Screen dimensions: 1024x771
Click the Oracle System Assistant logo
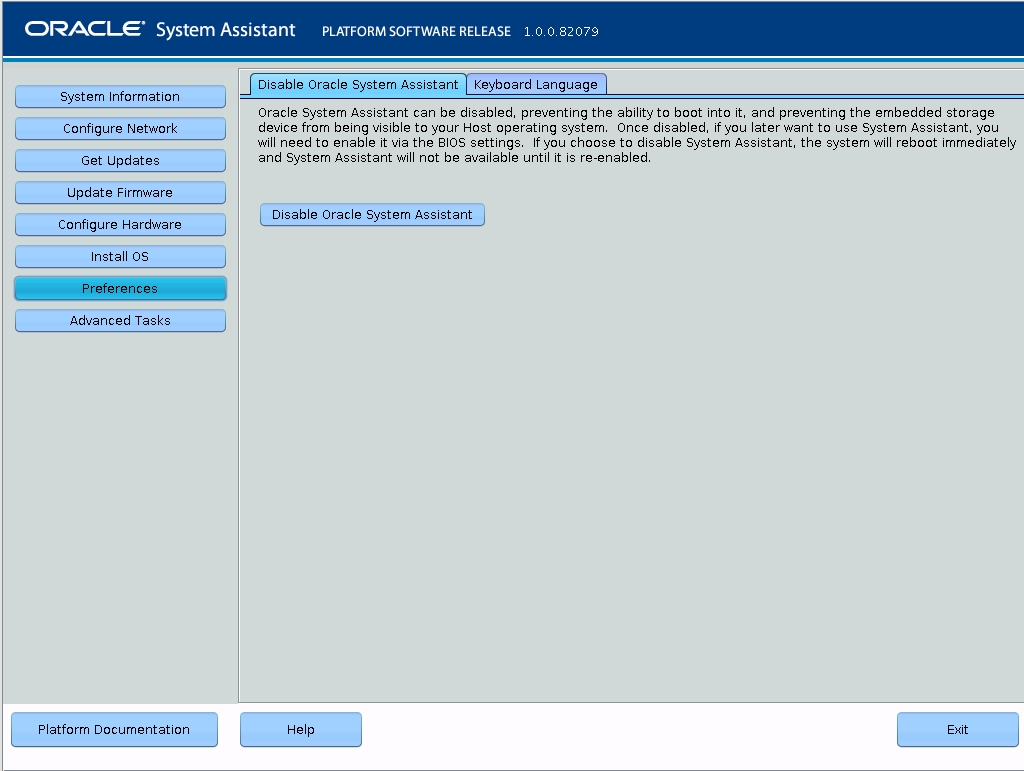click(x=160, y=29)
